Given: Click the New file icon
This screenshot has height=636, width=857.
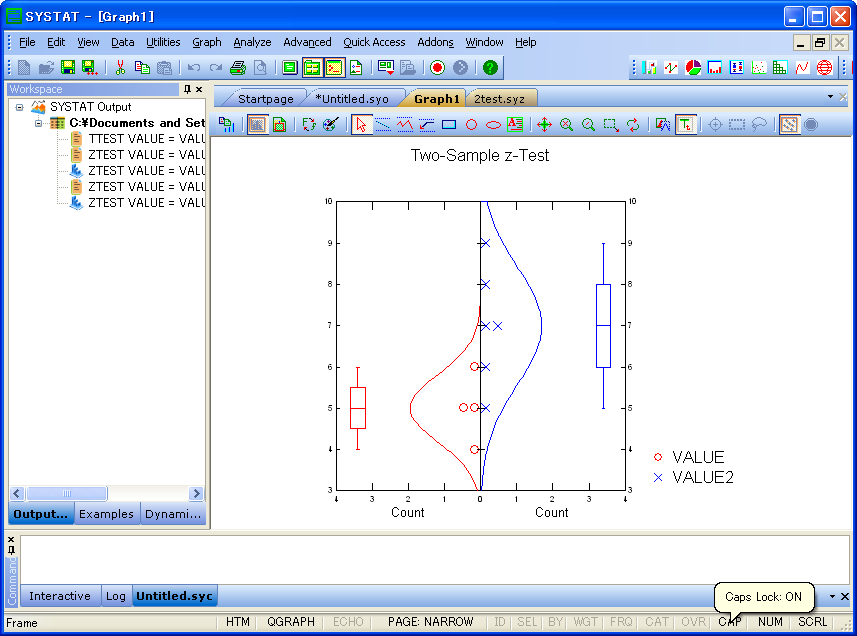Looking at the screenshot, I should pyautogui.click(x=24, y=68).
